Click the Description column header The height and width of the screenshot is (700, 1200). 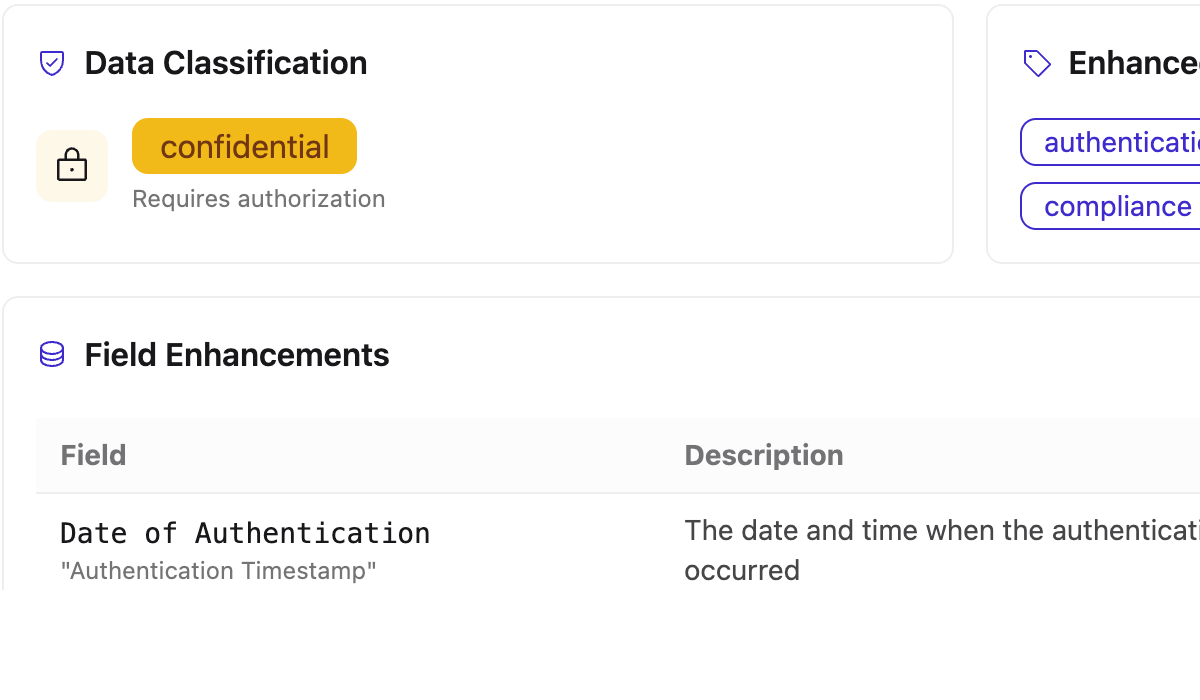[x=764, y=455]
